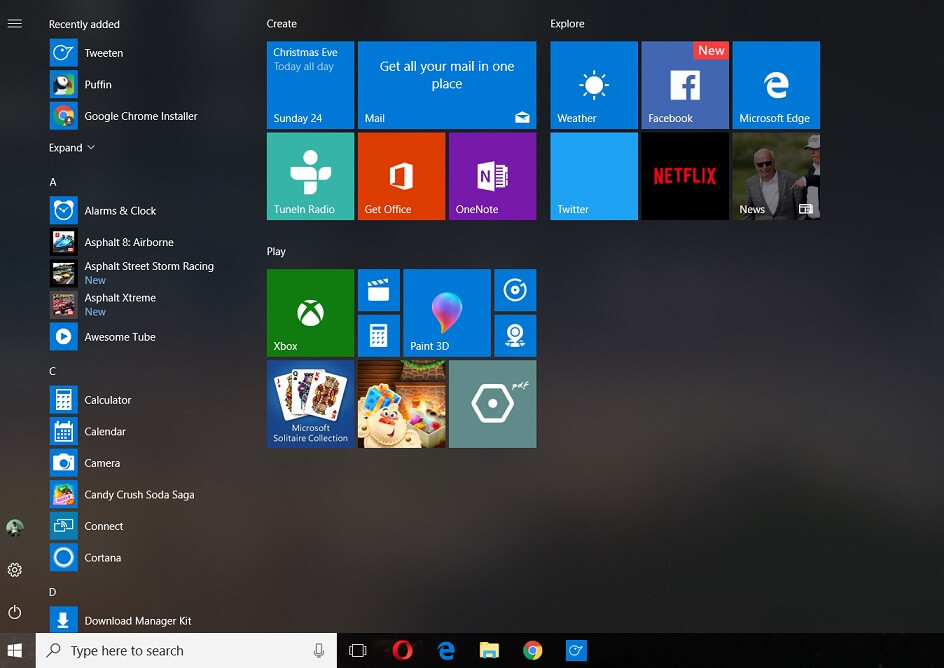The height and width of the screenshot is (668, 944).
Task: Open the News tile
Action: click(x=776, y=176)
